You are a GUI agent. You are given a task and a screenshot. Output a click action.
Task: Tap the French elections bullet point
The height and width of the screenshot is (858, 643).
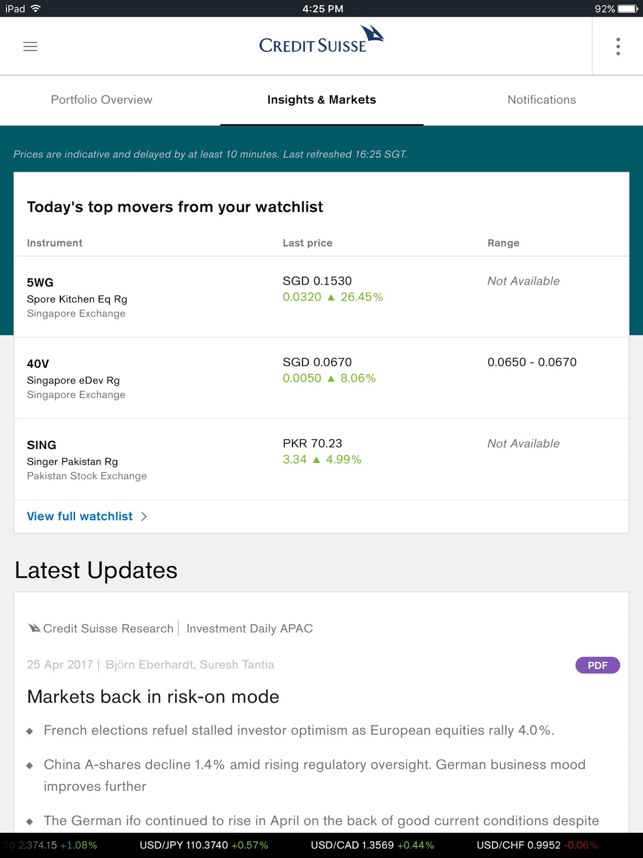[x=299, y=730]
